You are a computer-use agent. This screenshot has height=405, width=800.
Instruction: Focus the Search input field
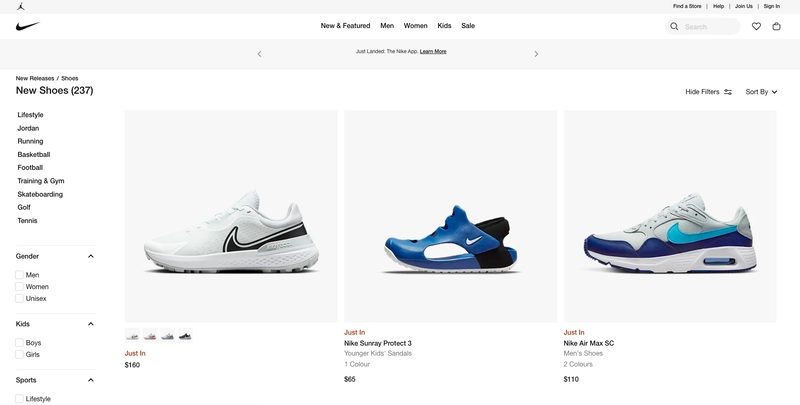(x=711, y=27)
